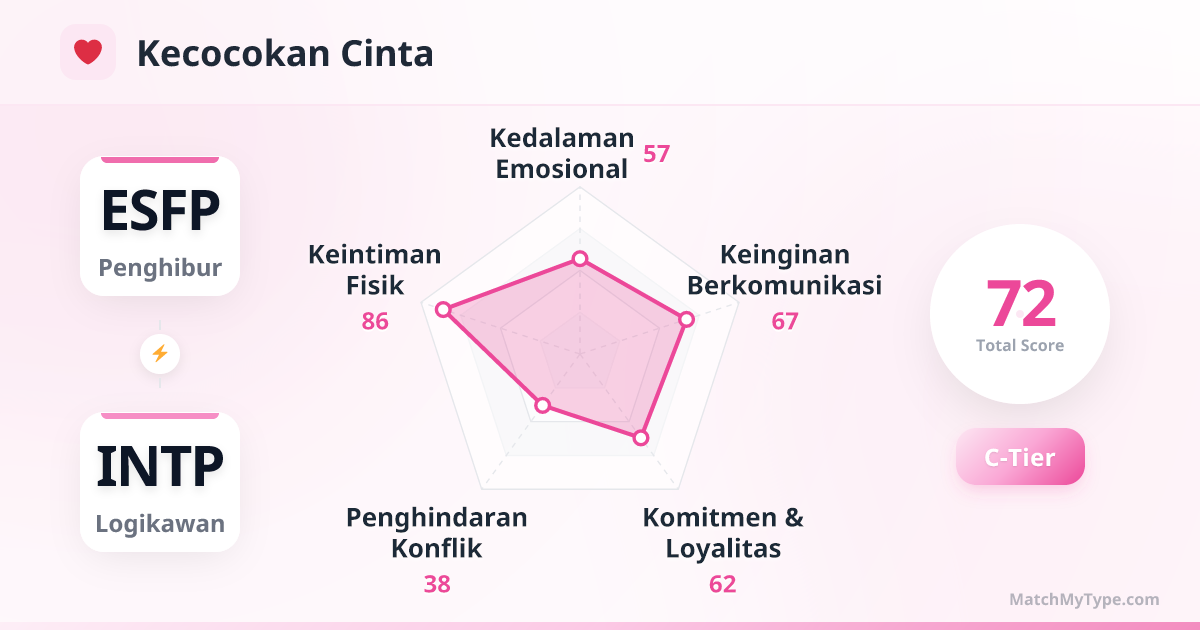Click the 72 Total Score circle
Viewport: 1200px width, 630px height.
click(x=1020, y=314)
